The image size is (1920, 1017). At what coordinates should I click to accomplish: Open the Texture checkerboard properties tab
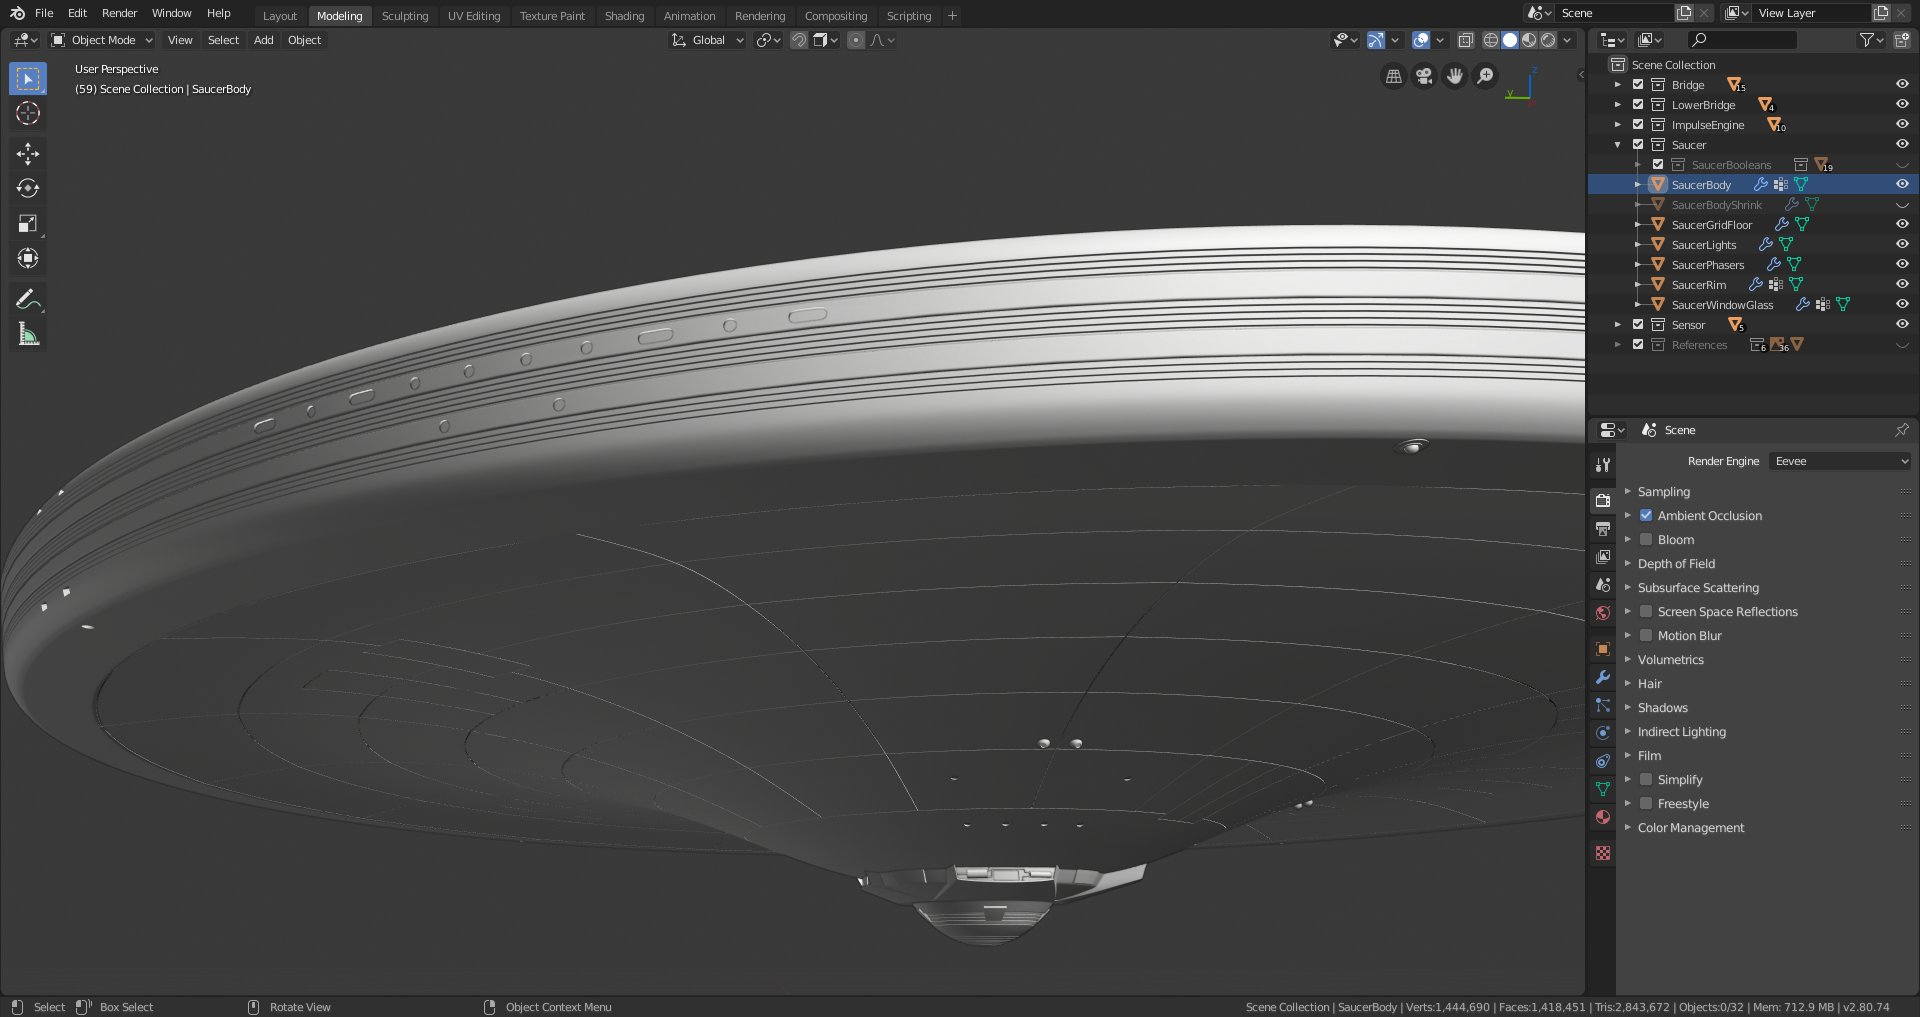pos(1603,853)
